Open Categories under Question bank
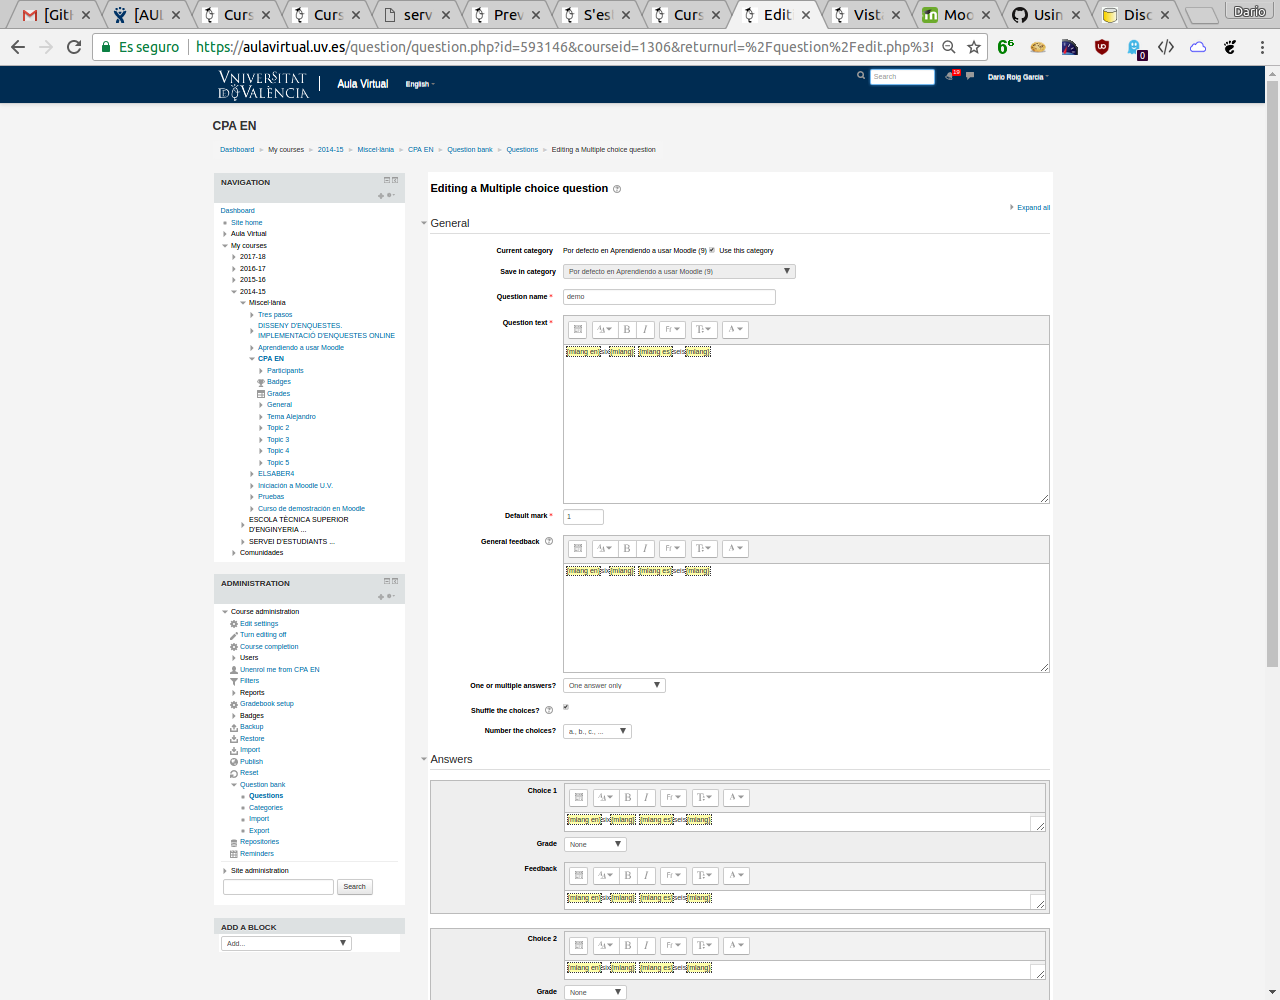 pyautogui.click(x=266, y=808)
